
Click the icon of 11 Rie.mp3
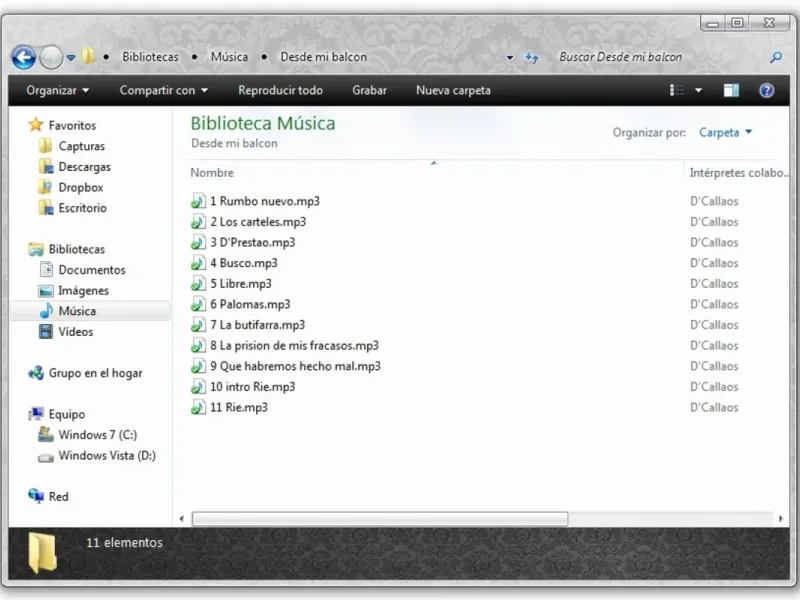pos(198,407)
